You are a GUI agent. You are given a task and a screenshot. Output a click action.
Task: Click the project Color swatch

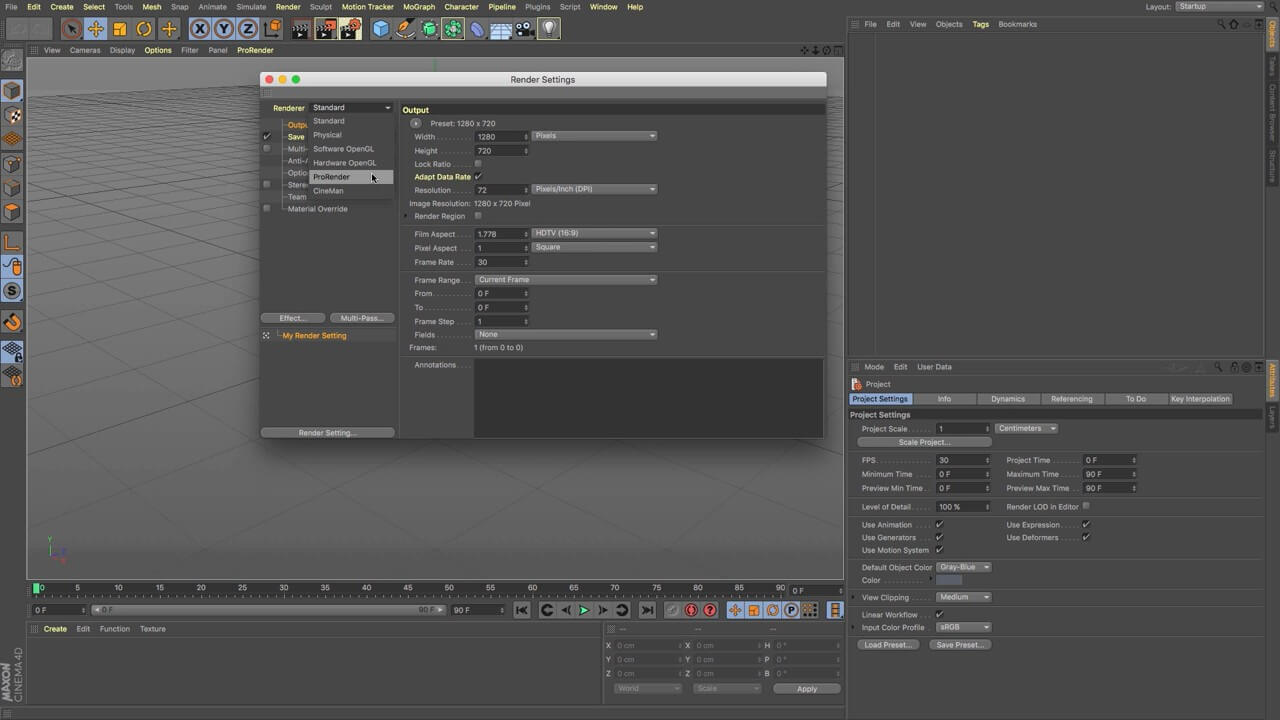click(x=949, y=581)
